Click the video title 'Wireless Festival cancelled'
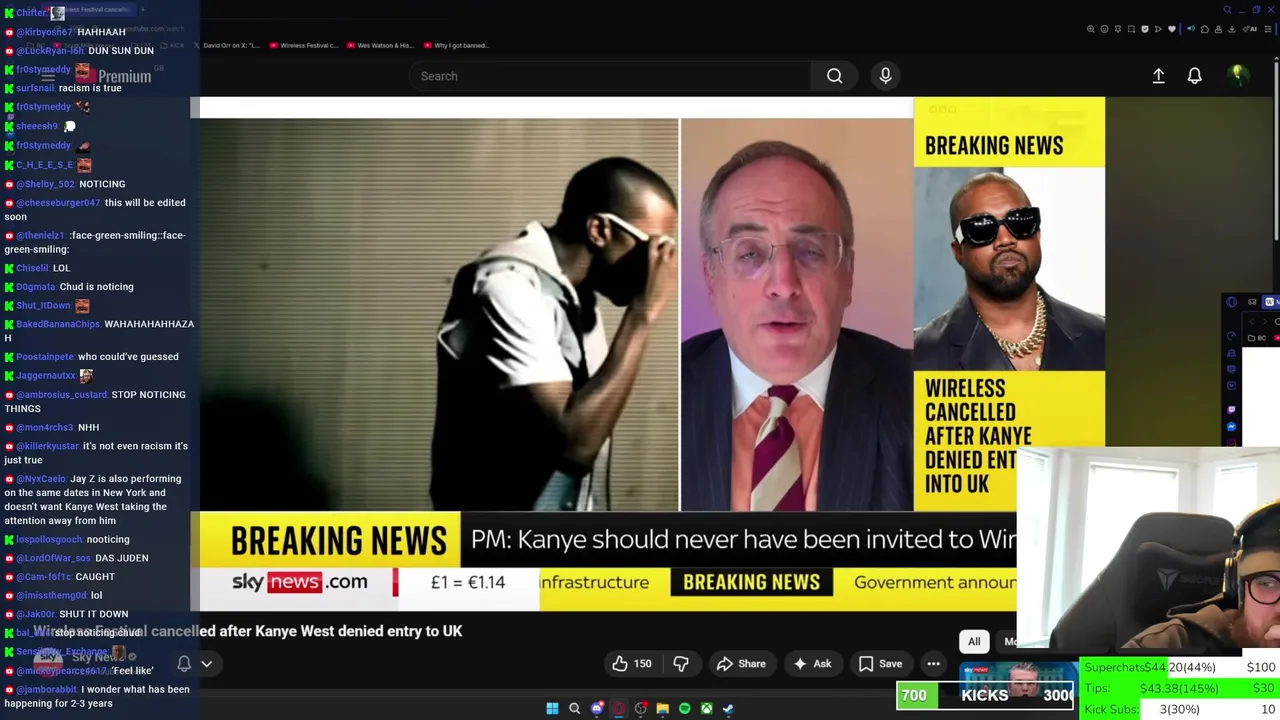Screen dimensions: 1280x720 point(248,631)
